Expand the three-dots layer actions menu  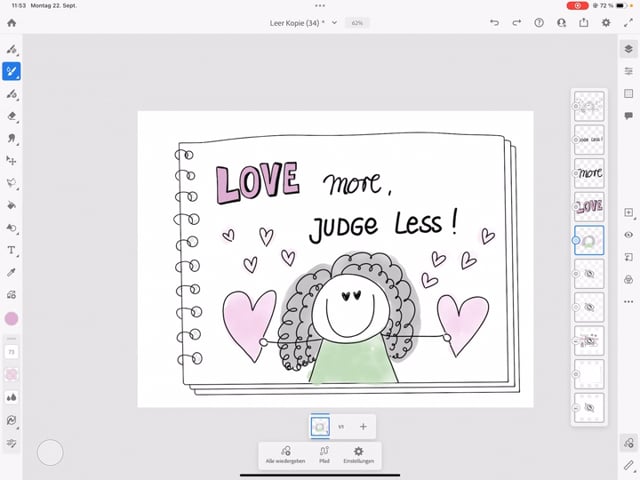[628, 301]
